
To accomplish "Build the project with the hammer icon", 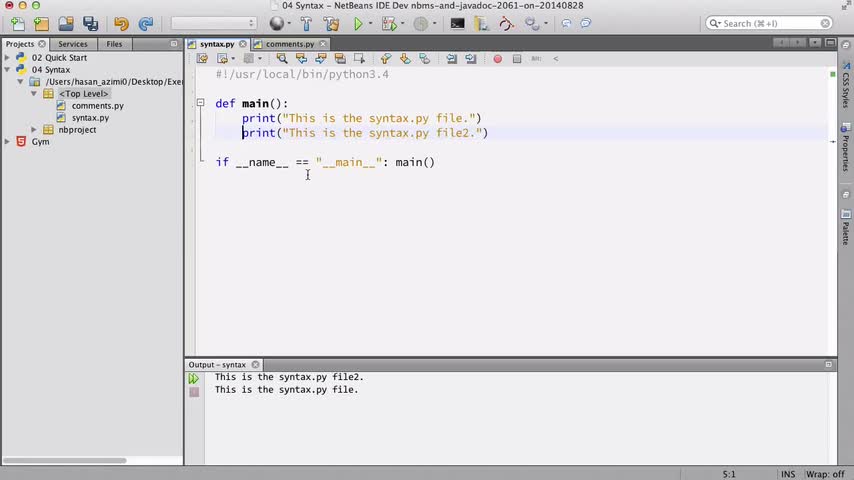I will (306, 23).
